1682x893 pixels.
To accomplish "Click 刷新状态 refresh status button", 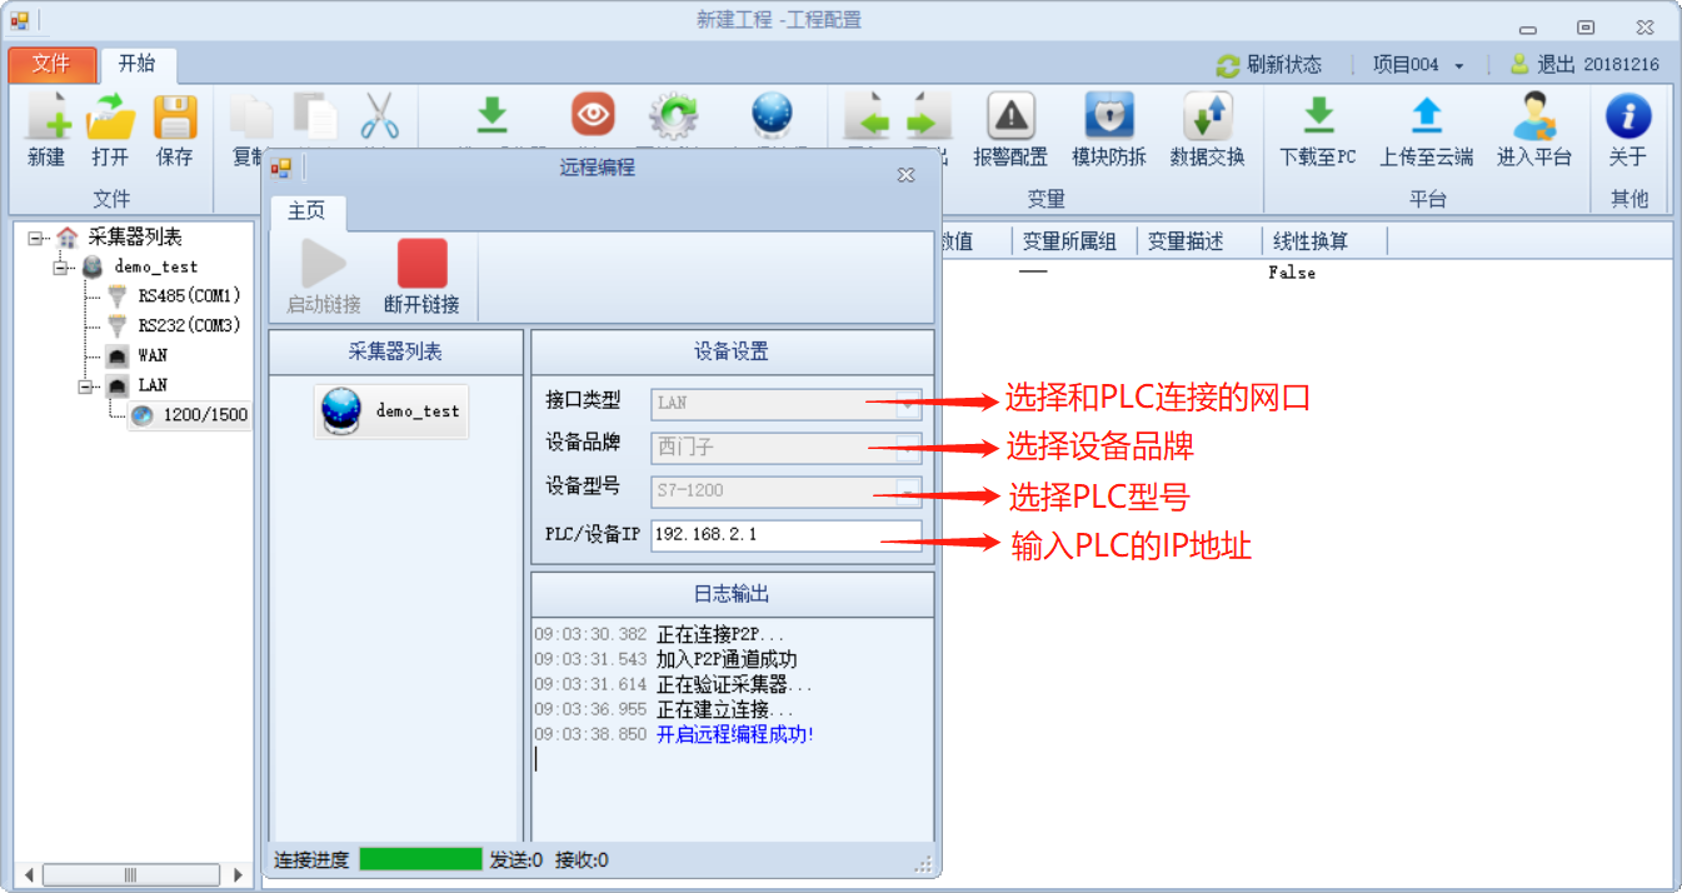I will pos(1269,65).
